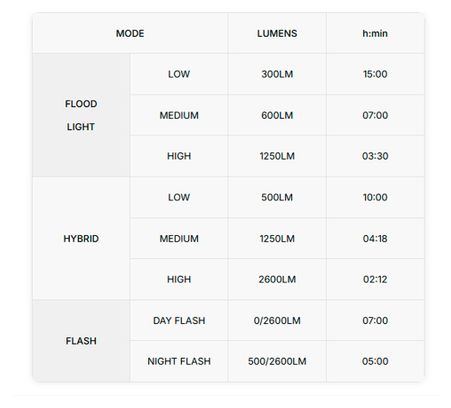Click the 300LM lumens value
This screenshot has width=451, height=408.
(x=277, y=74)
